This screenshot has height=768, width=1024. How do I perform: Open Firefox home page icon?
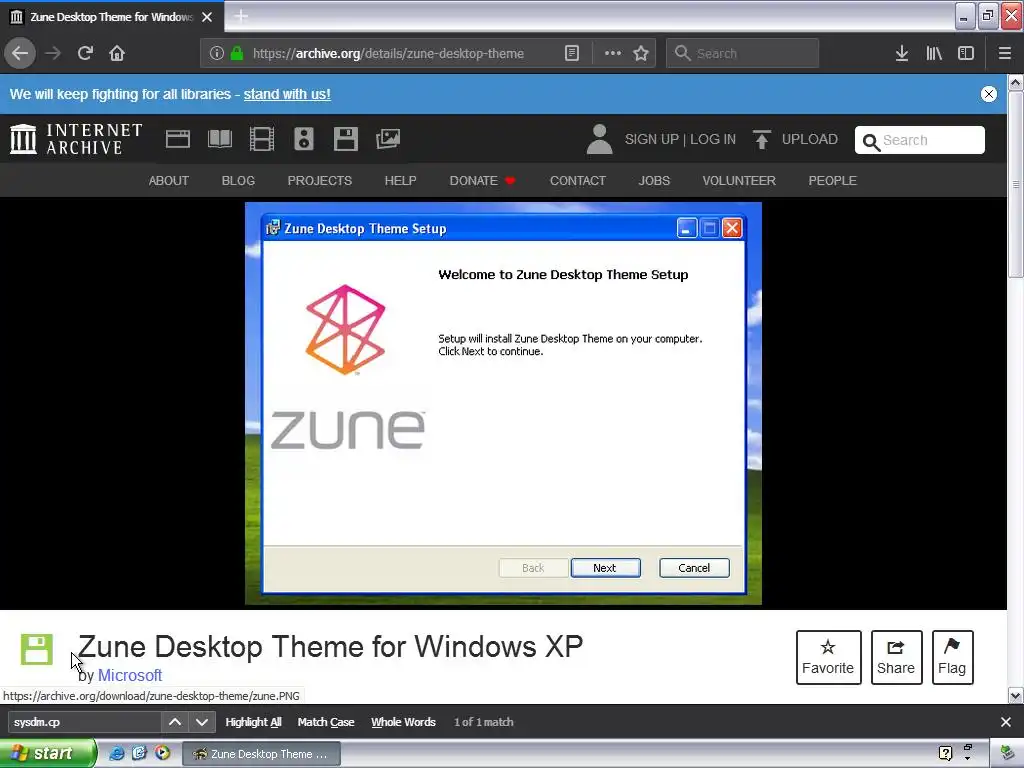[x=117, y=53]
